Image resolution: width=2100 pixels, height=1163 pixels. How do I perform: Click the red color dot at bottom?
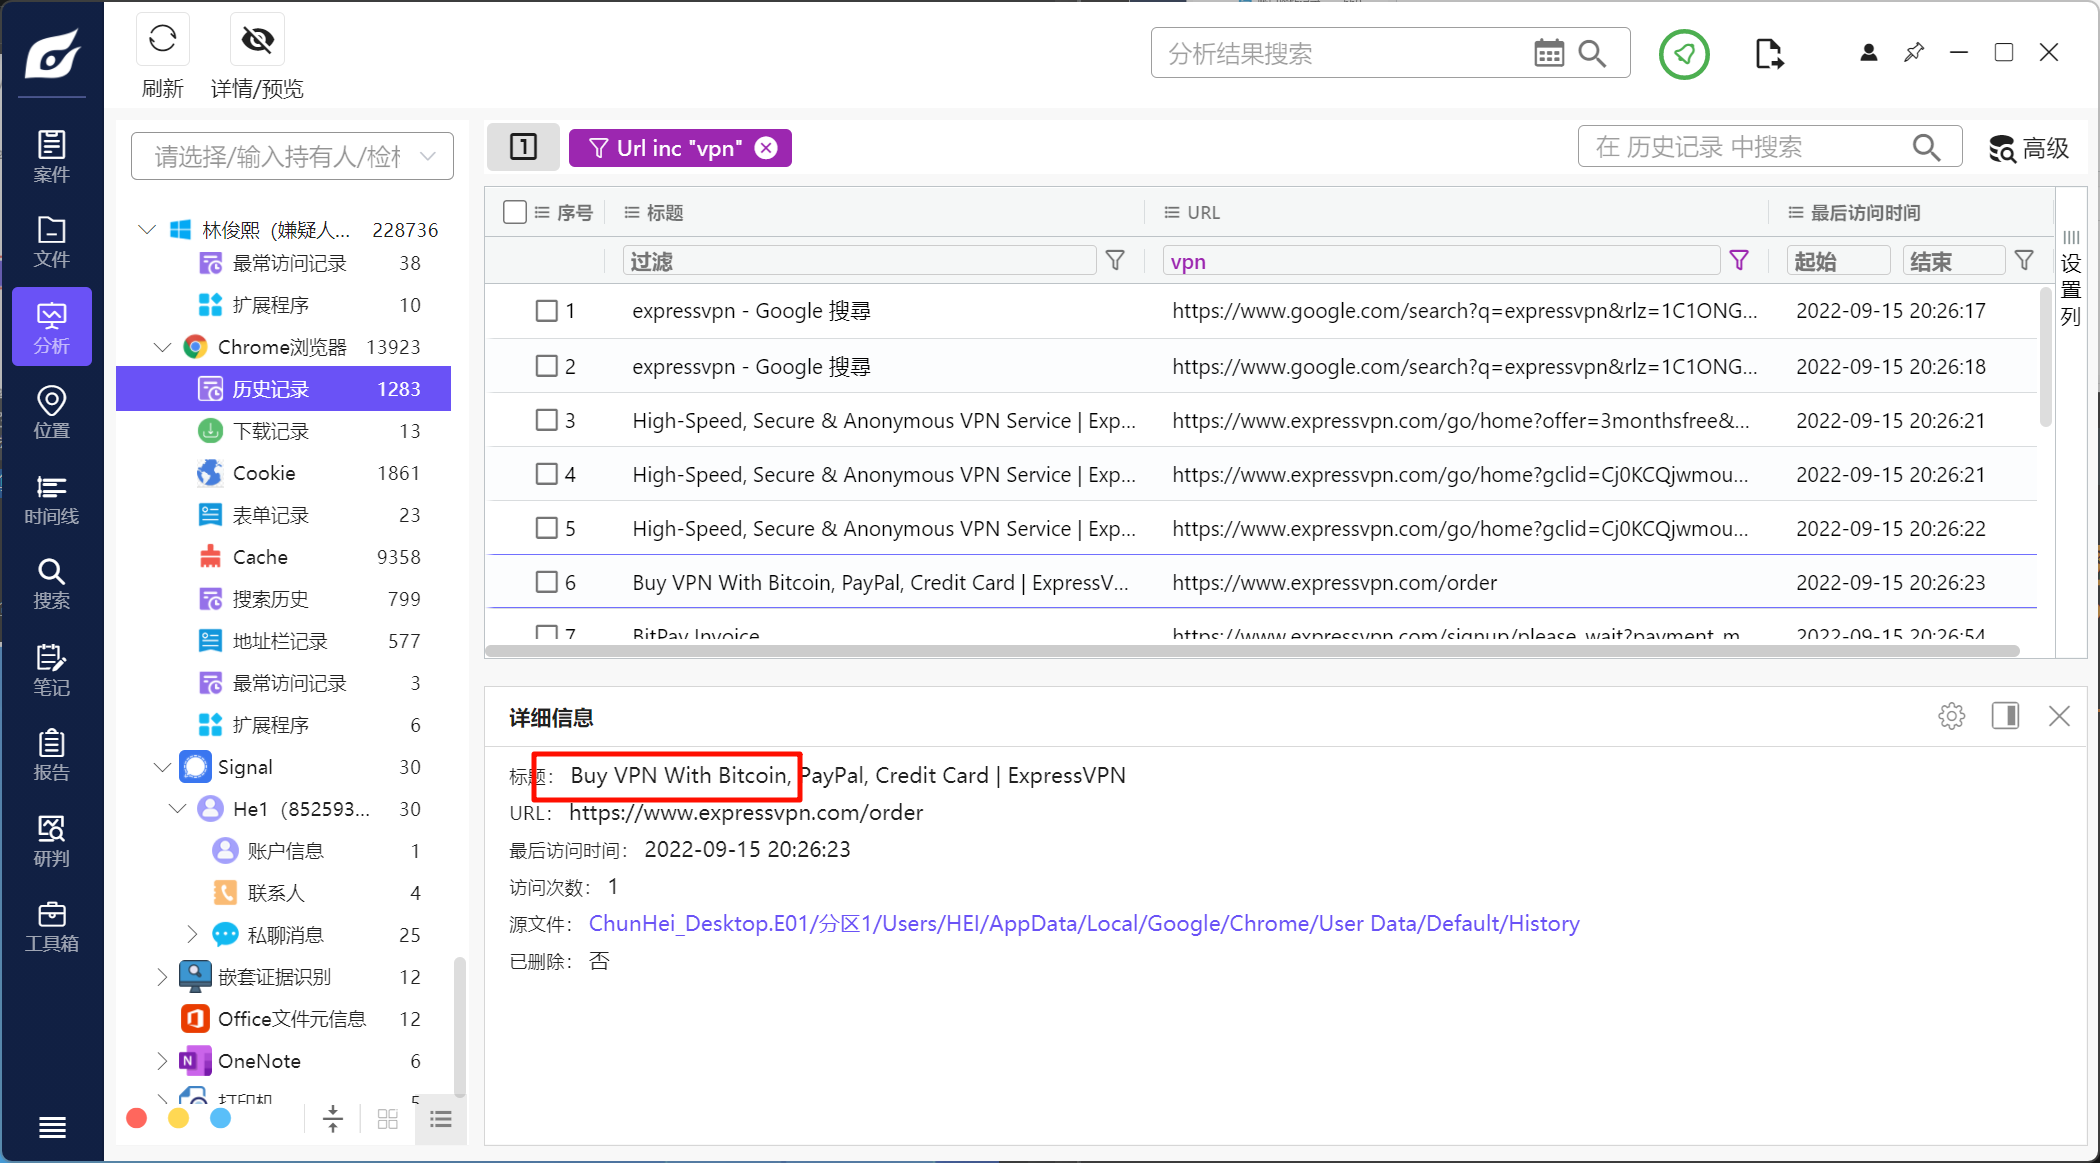(x=137, y=1118)
